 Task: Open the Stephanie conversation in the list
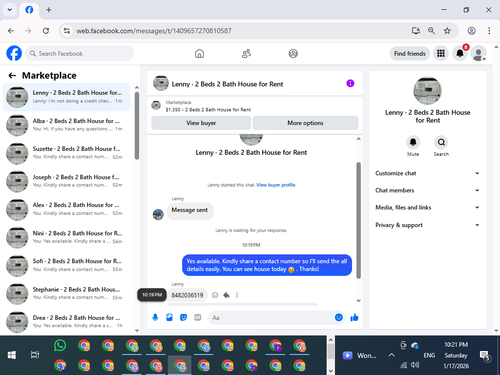pos(67,293)
